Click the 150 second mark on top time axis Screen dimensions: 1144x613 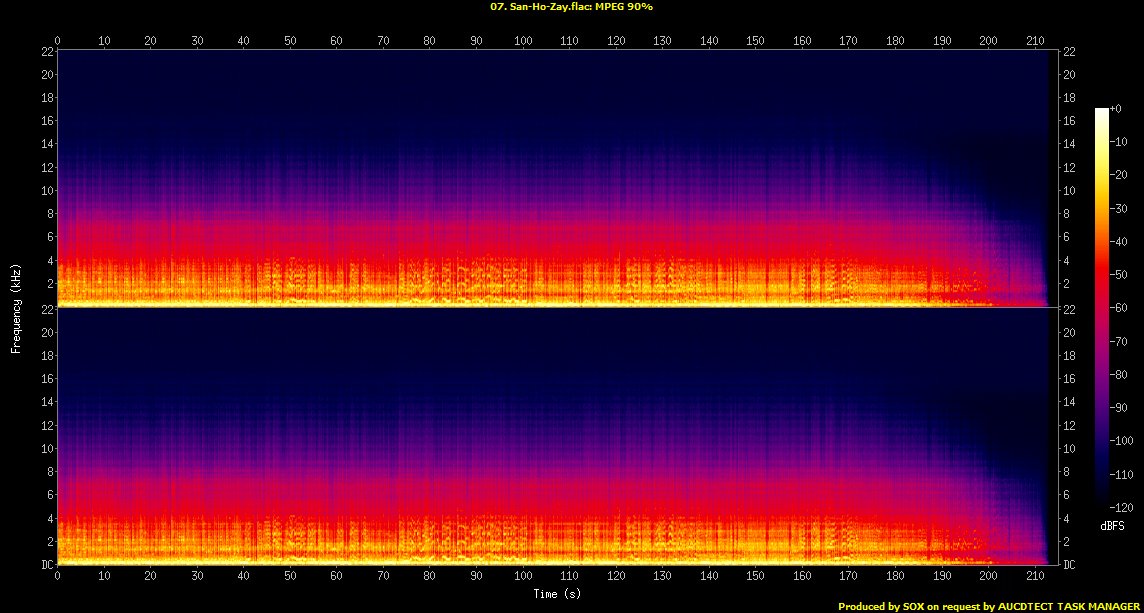(755, 41)
